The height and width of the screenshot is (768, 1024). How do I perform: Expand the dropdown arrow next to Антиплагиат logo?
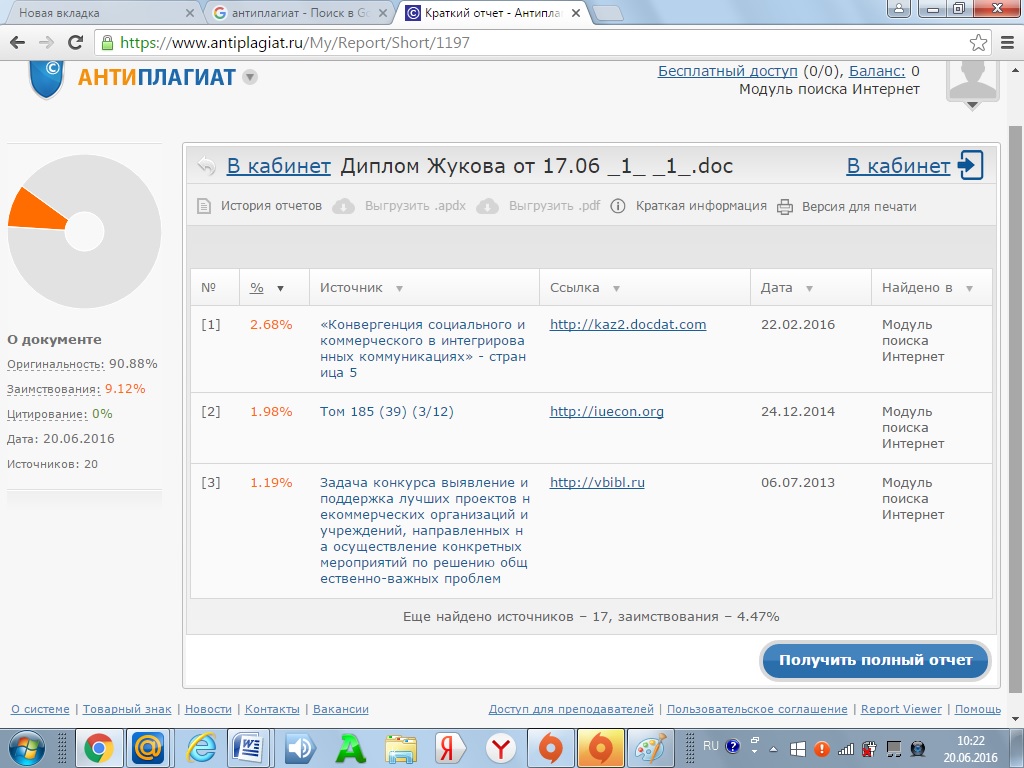(x=250, y=77)
